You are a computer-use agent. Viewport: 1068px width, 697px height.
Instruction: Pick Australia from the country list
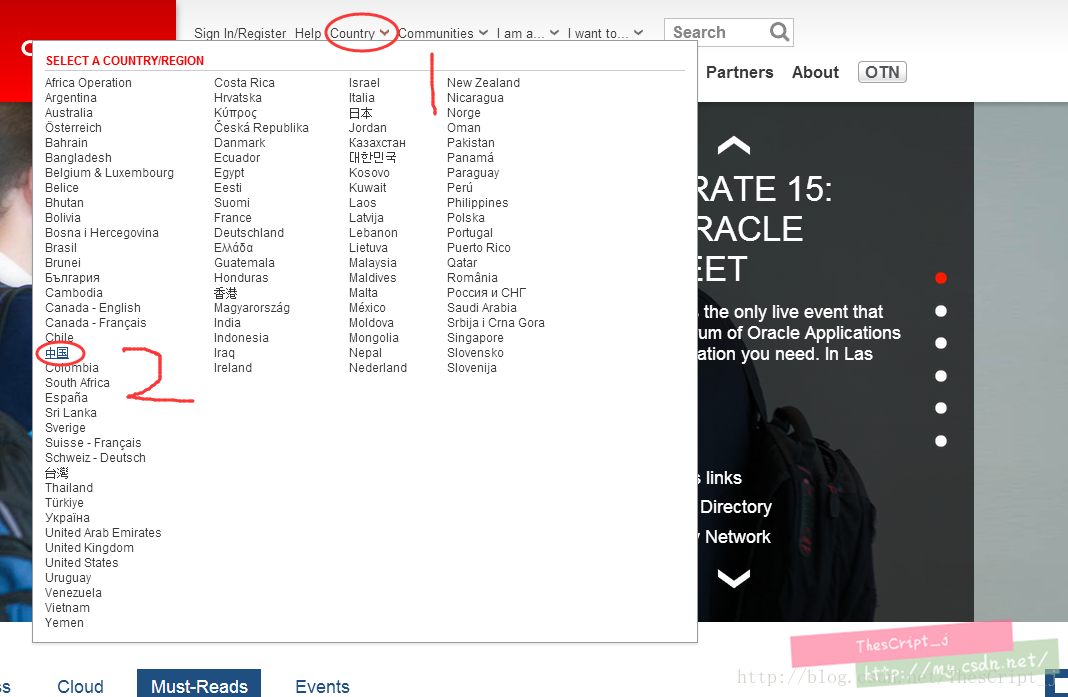pos(69,112)
